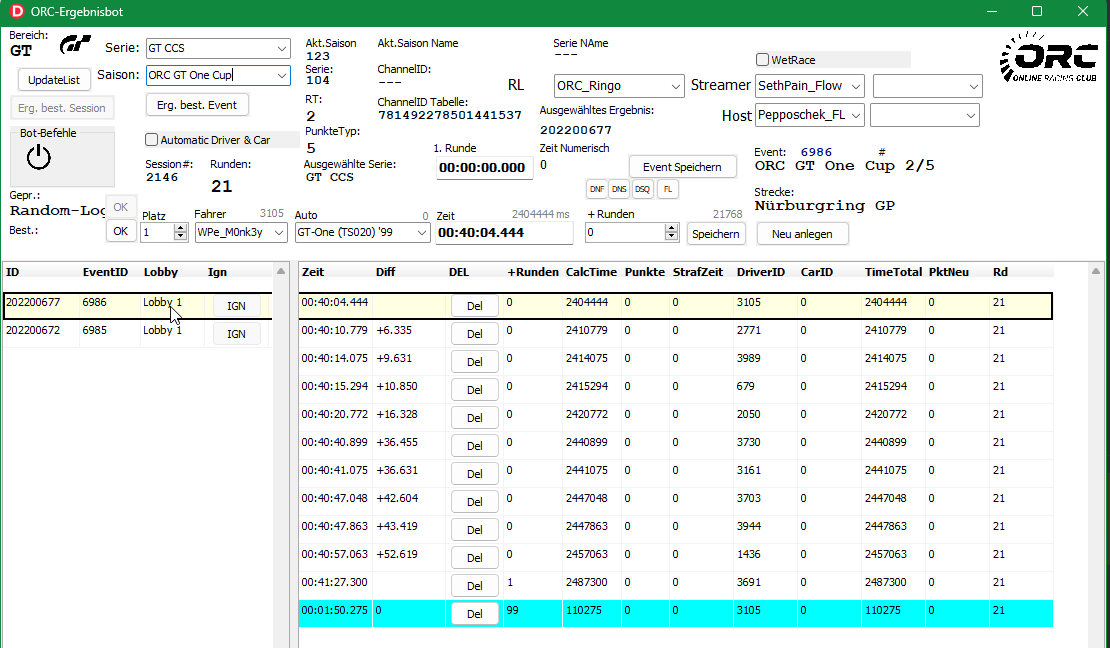Expand the Streamer dropdown SethPain_Flow
The height and width of the screenshot is (648, 1110).
tap(855, 86)
